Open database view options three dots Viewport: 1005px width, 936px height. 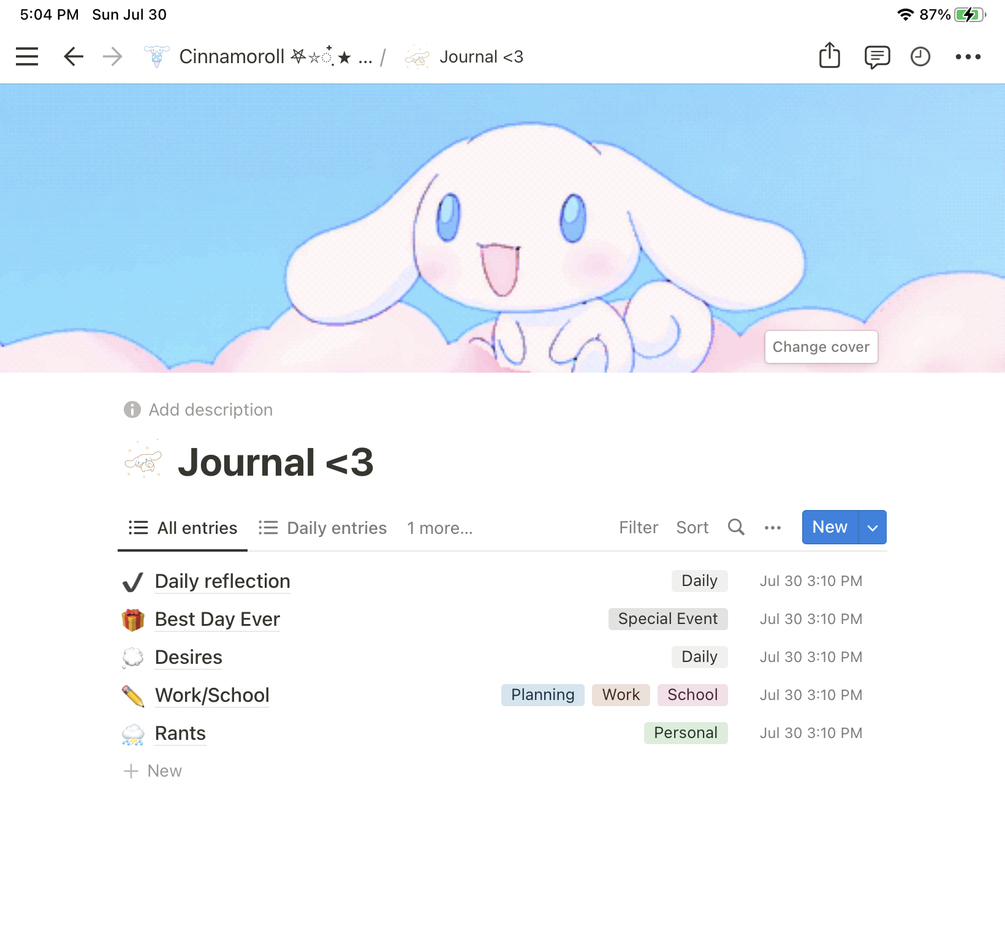[772, 528]
